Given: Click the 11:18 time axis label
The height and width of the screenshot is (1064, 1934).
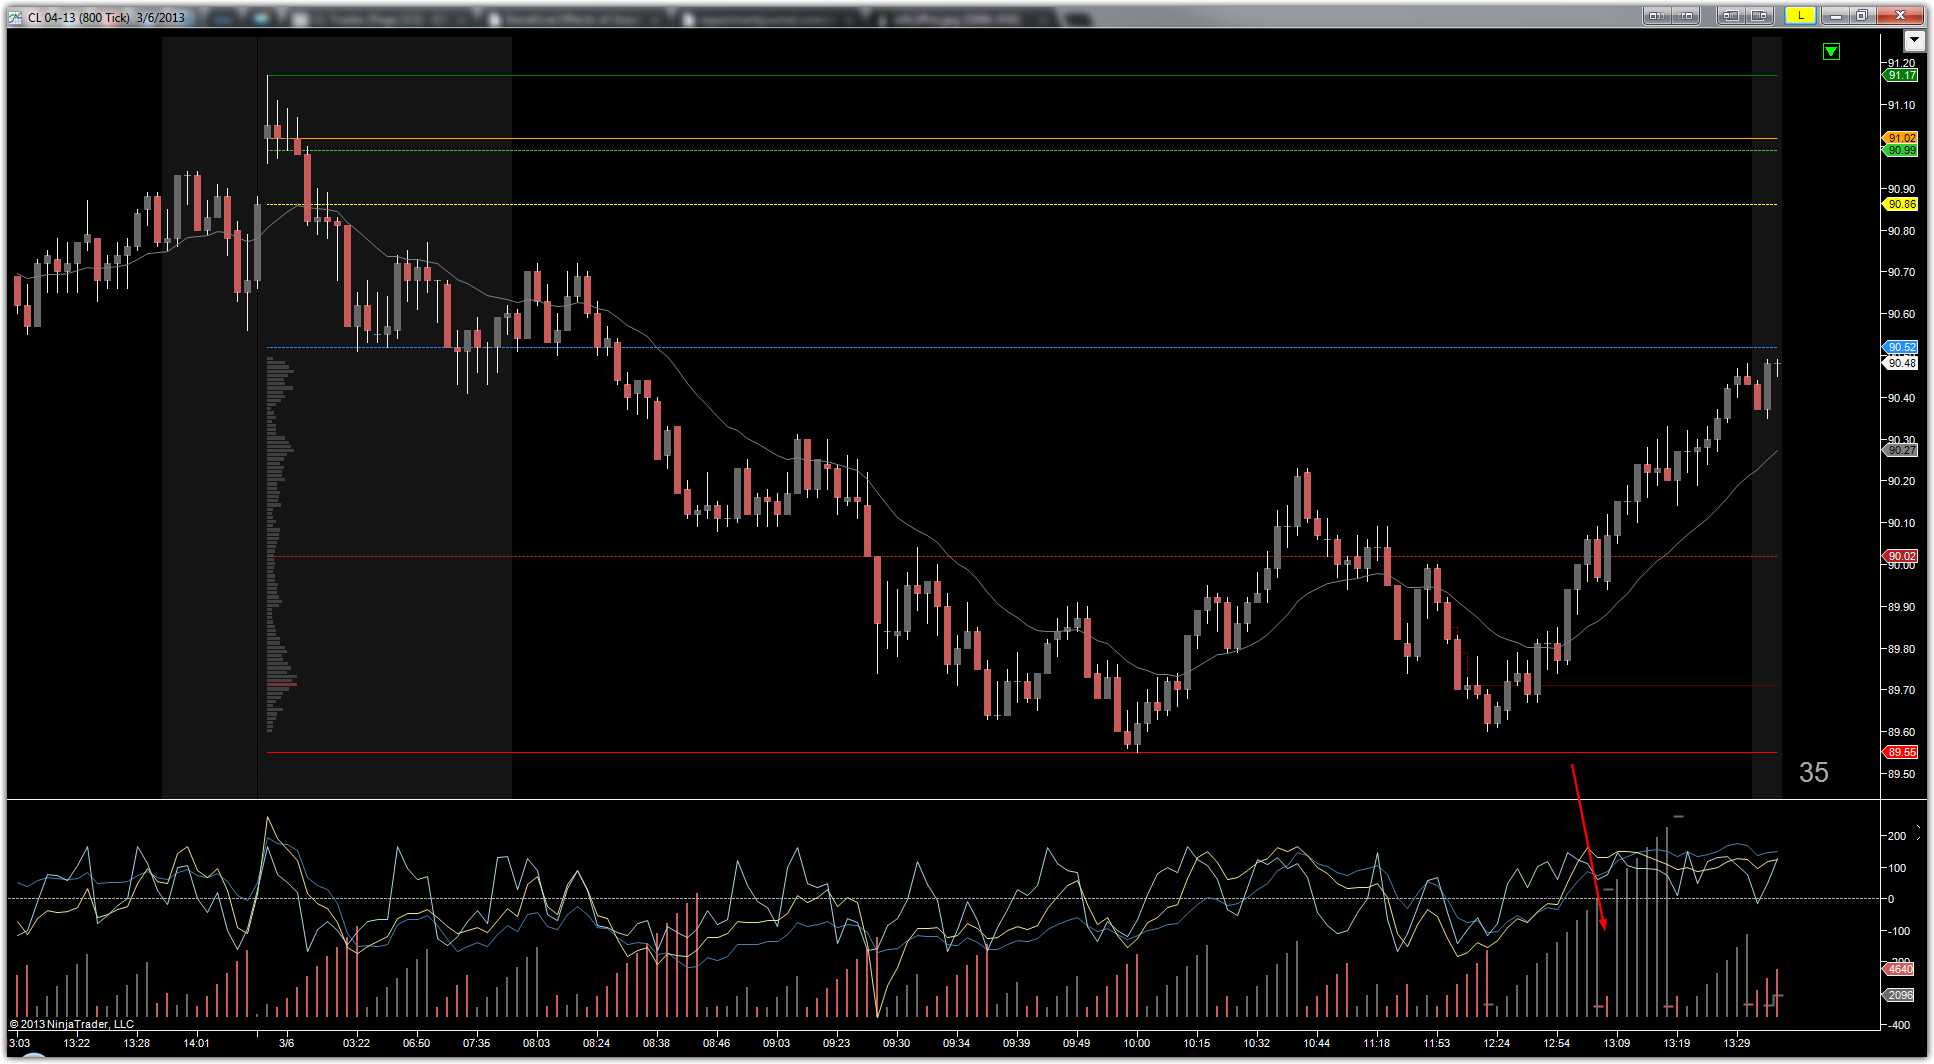Looking at the screenshot, I should (x=1377, y=1043).
